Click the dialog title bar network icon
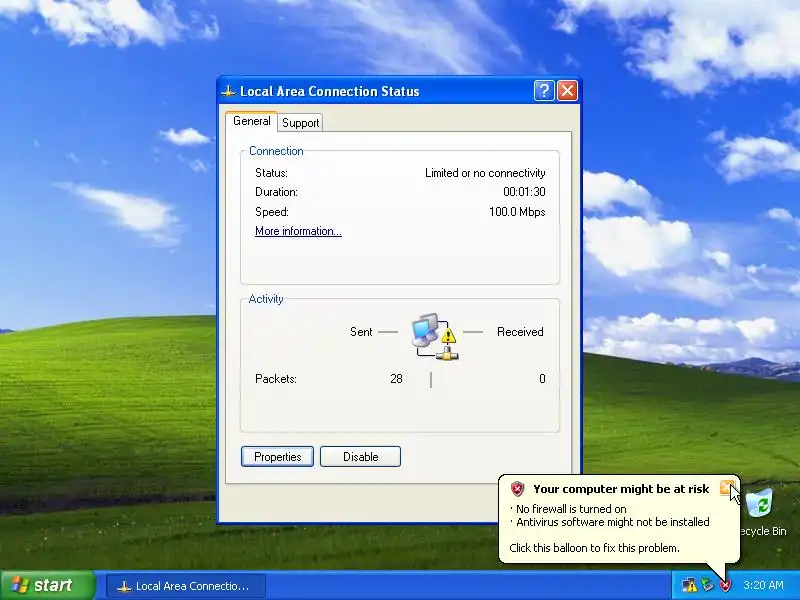 click(x=228, y=91)
